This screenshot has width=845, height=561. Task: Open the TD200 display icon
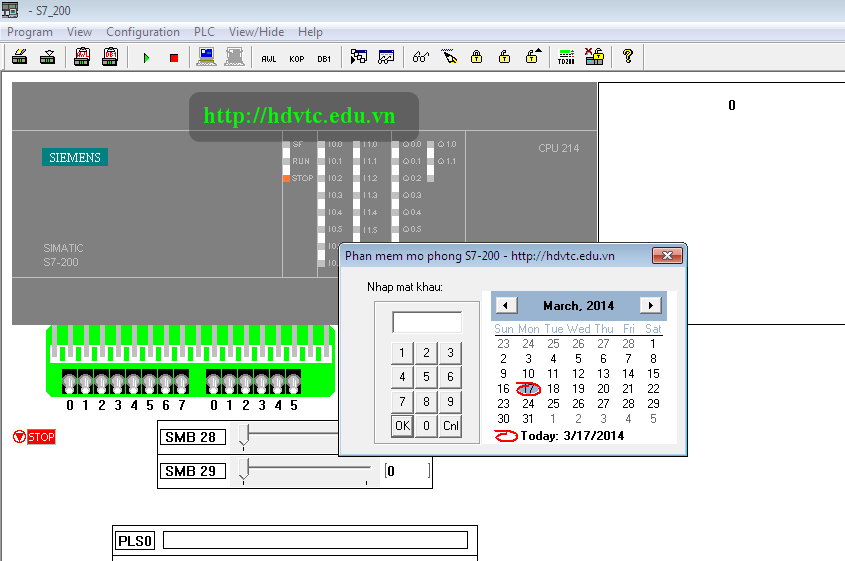566,57
